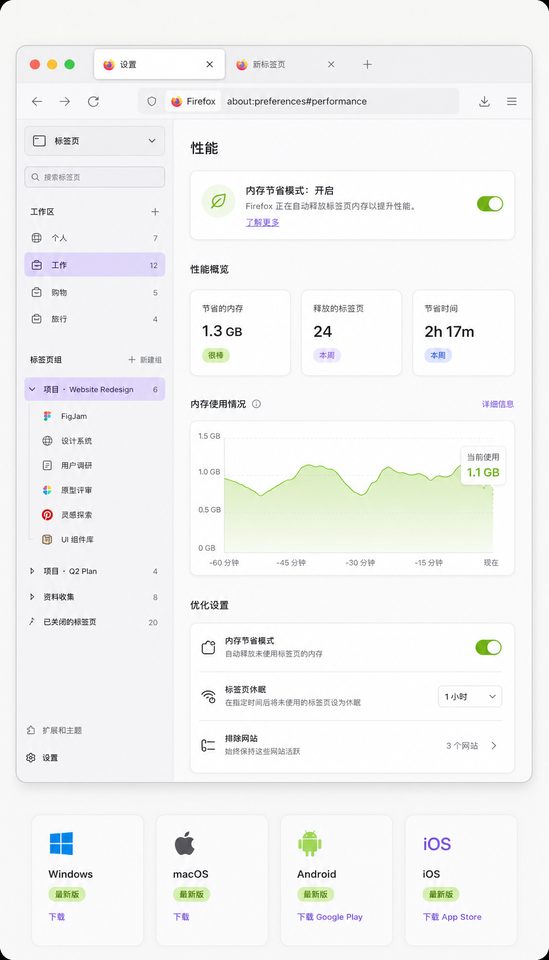The height and width of the screenshot is (960, 549).
Task: Click the address bar URL about:preferences#performance
Action: coord(297,102)
